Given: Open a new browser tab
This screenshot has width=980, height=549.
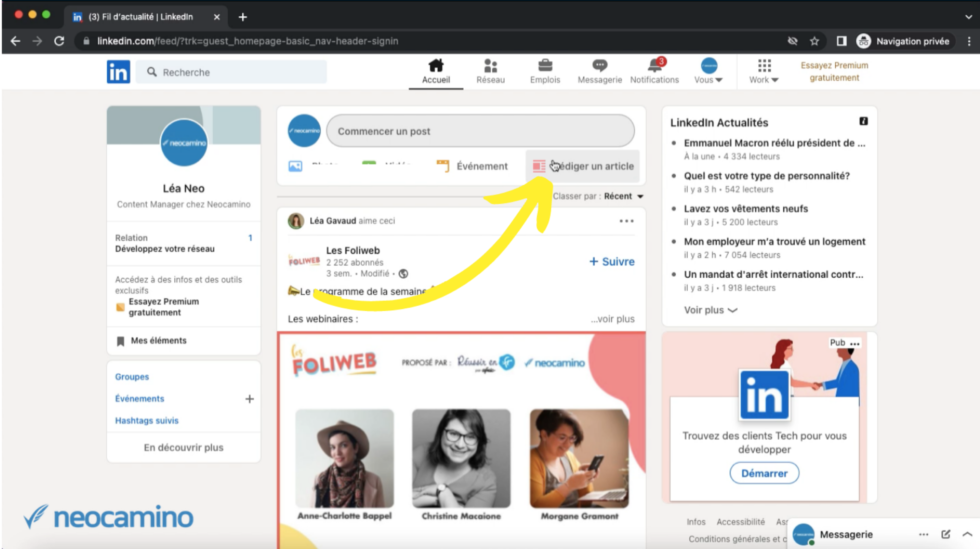Looking at the screenshot, I should [x=242, y=17].
